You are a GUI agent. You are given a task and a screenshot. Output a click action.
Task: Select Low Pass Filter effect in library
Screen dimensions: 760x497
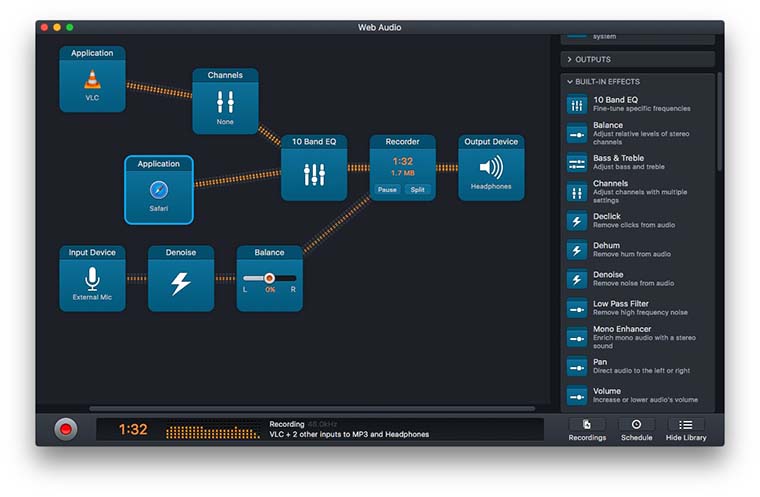620,308
